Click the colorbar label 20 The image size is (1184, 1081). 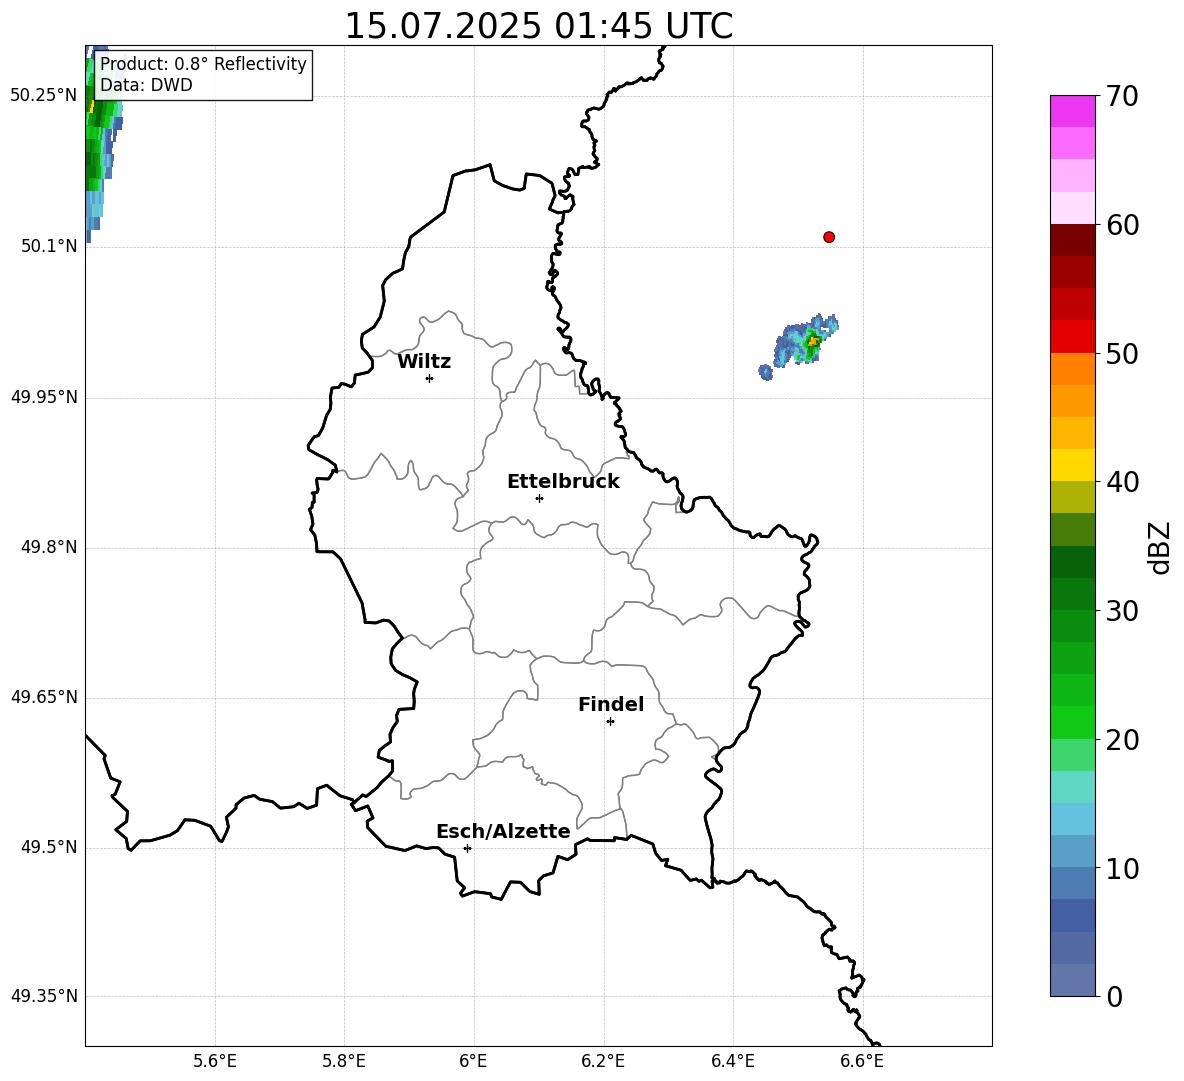[1123, 740]
